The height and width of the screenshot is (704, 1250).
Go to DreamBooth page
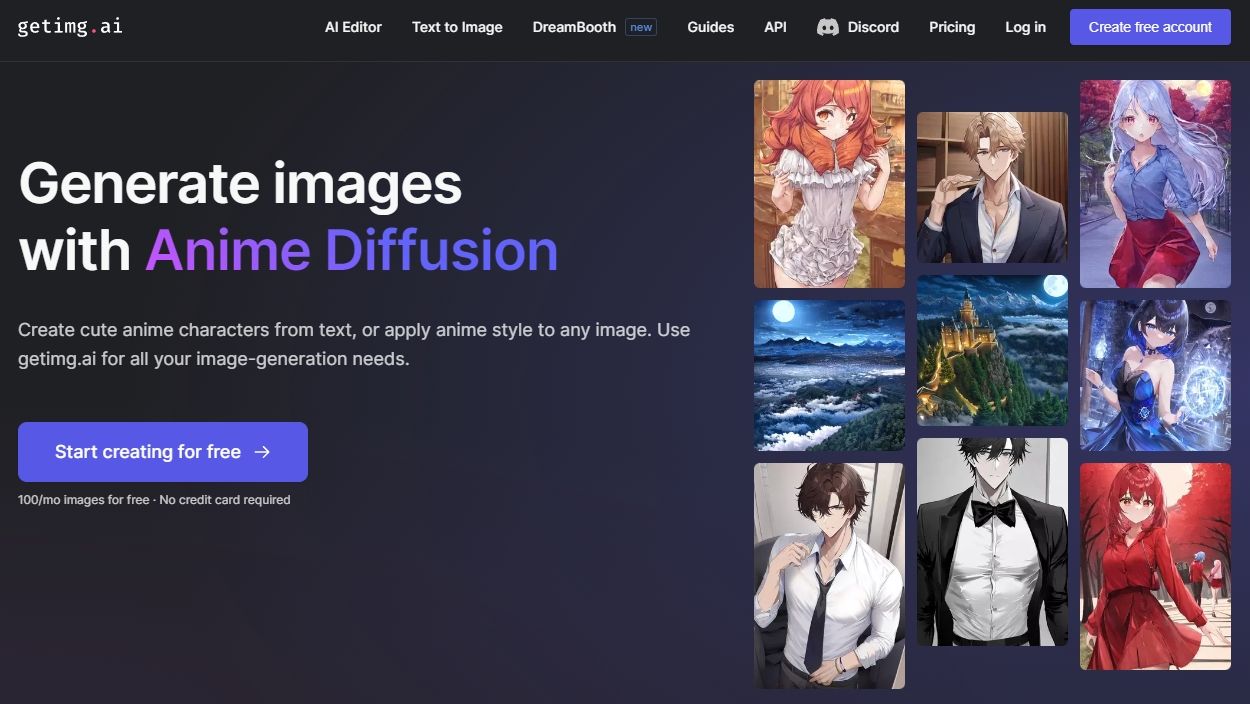[574, 27]
